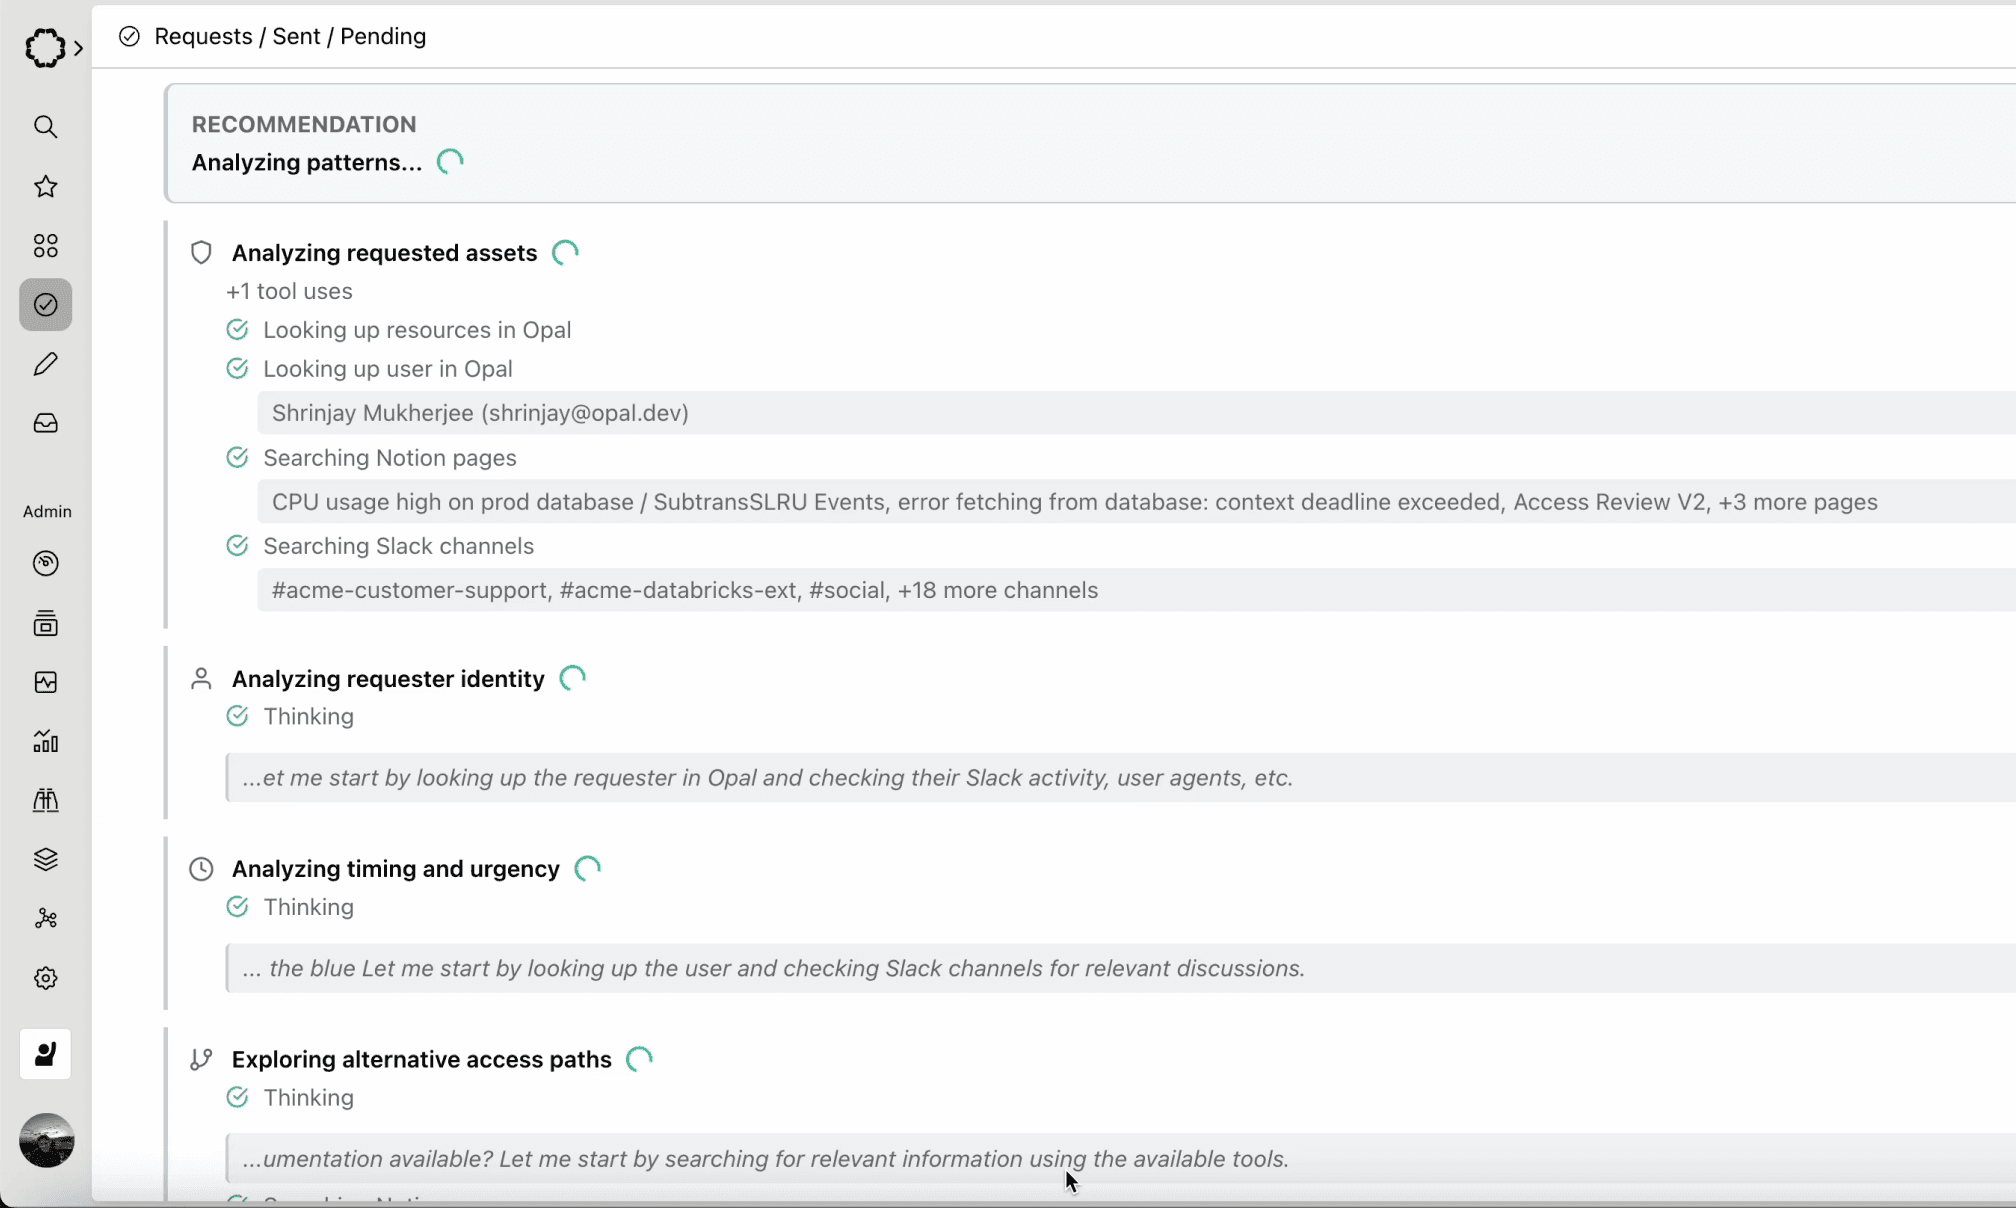Click the Exploring alternative access paths heading
2016x1208 pixels.
(421, 1059)
